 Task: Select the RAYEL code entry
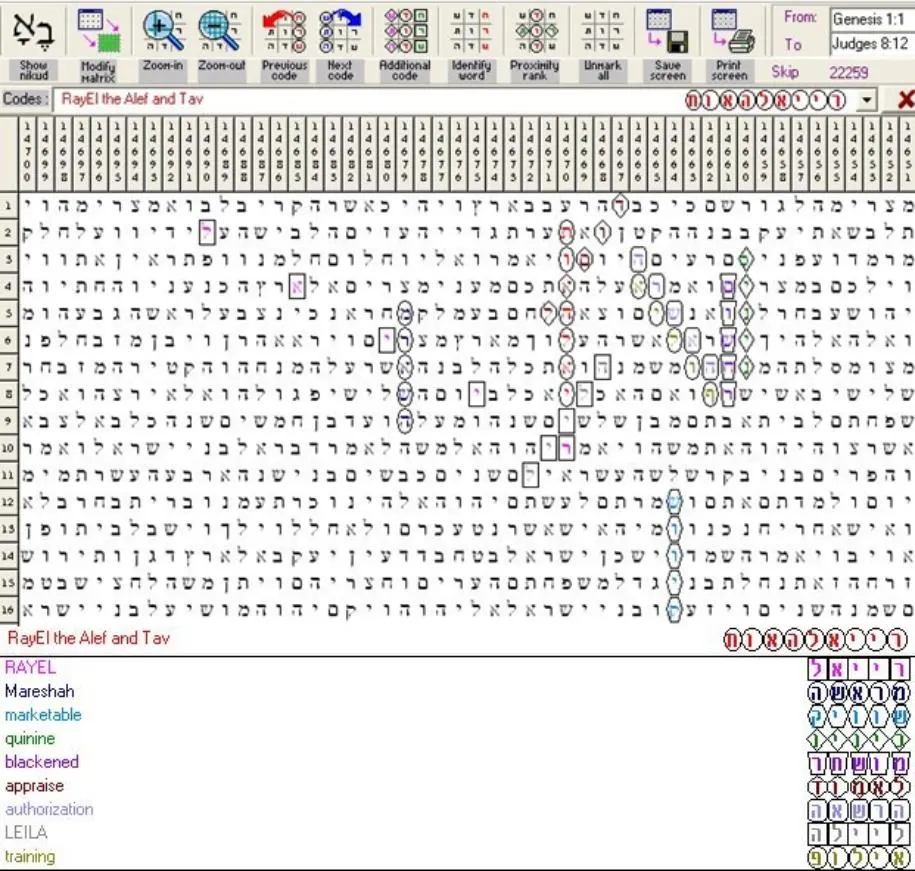30,667
